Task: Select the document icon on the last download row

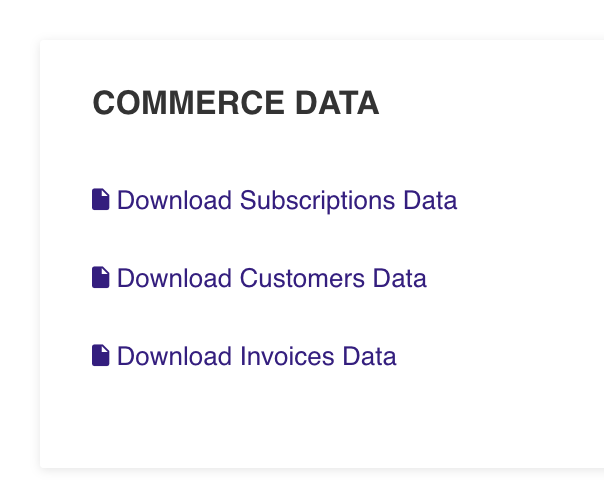Action: (x=101, y=355)
